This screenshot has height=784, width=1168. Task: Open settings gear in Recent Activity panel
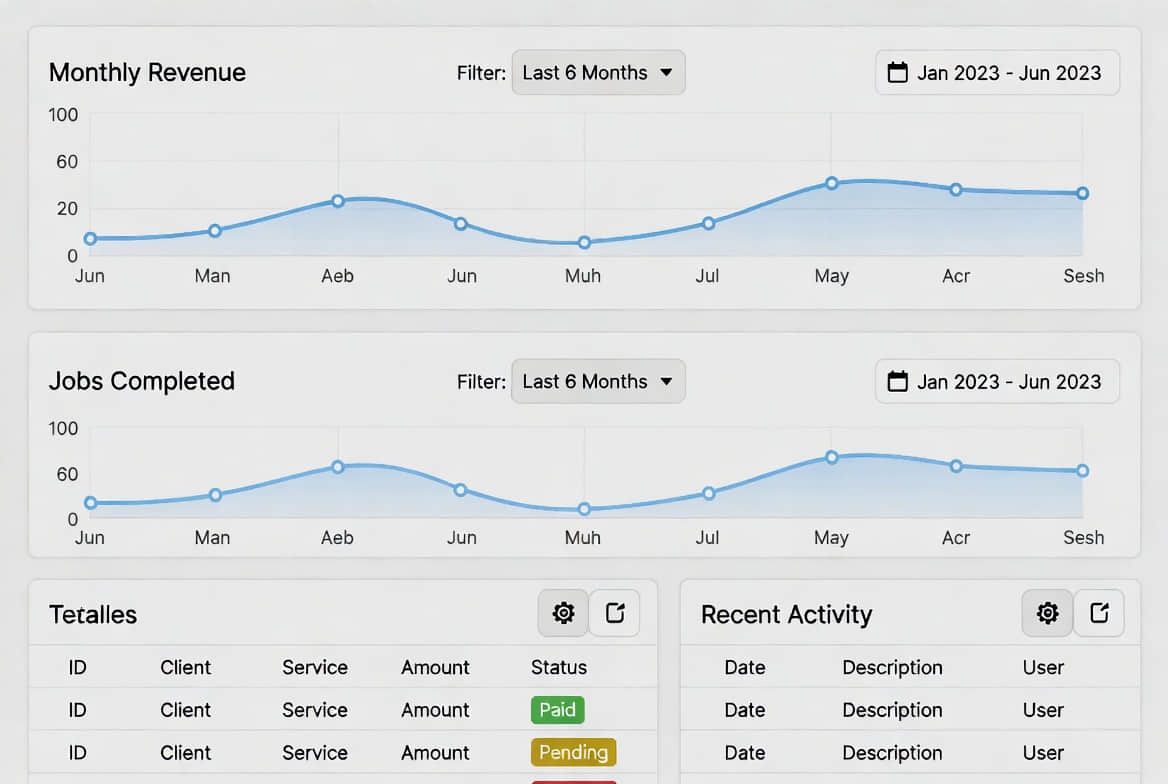pos(1047,613)
